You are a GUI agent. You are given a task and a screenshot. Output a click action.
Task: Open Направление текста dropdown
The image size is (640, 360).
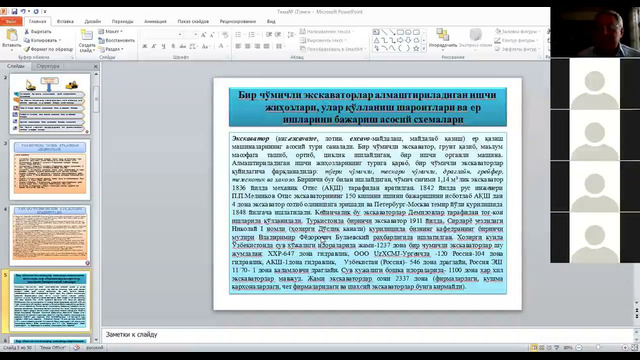point(327,31)
